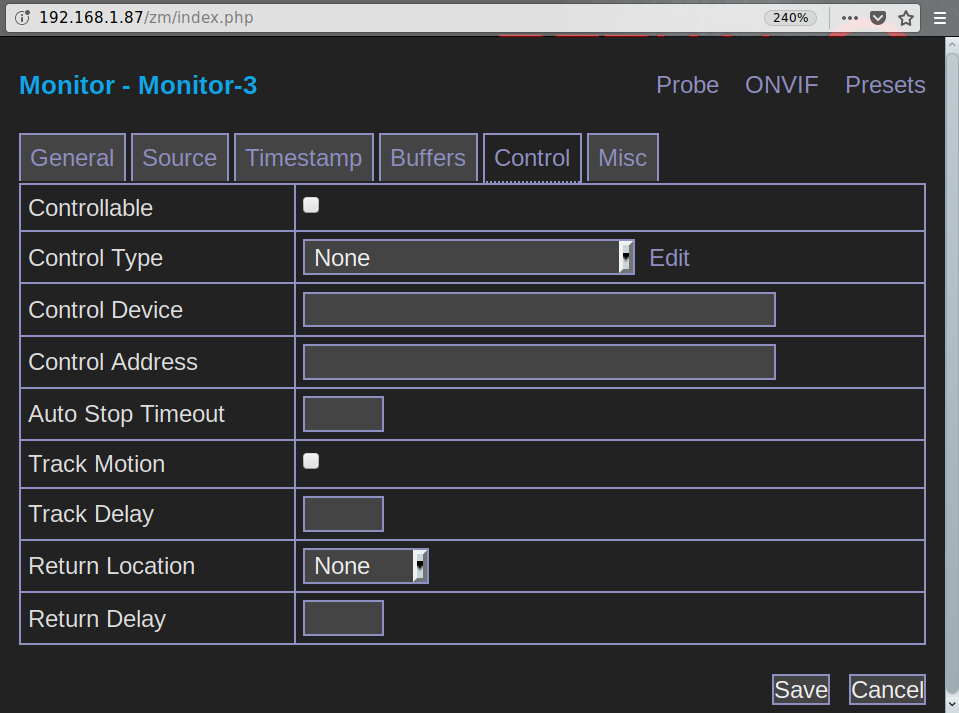The image size is (959, 713).
Task: Go to the Timestamp tab
Action: pos(304,158)
